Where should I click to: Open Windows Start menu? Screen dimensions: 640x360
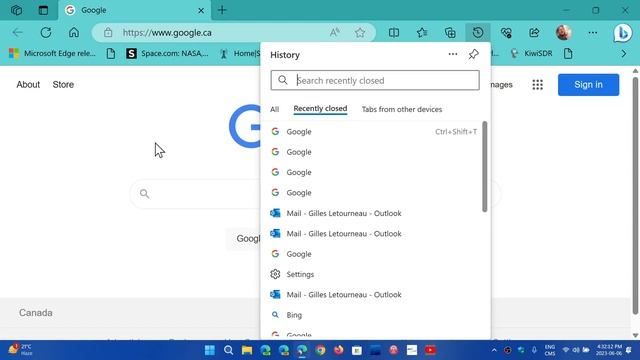(x=210, y=350)
